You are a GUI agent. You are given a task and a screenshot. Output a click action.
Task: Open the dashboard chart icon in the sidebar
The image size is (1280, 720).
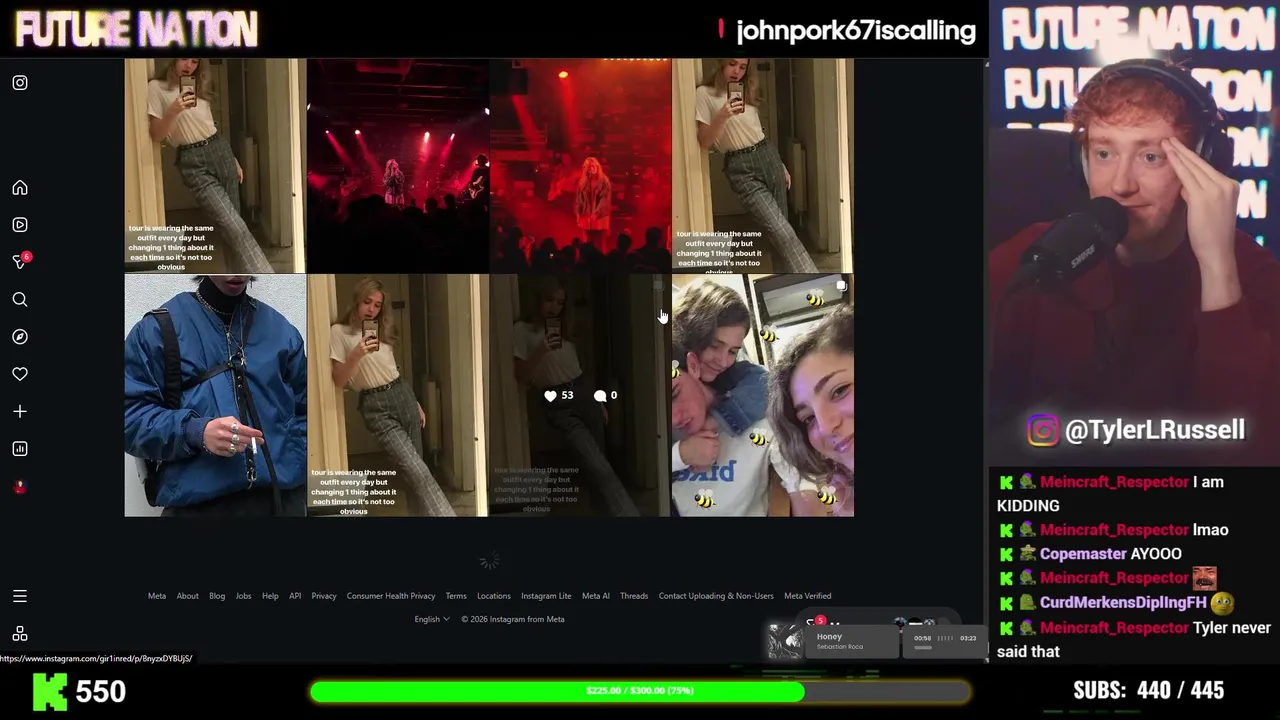(20, 449)
